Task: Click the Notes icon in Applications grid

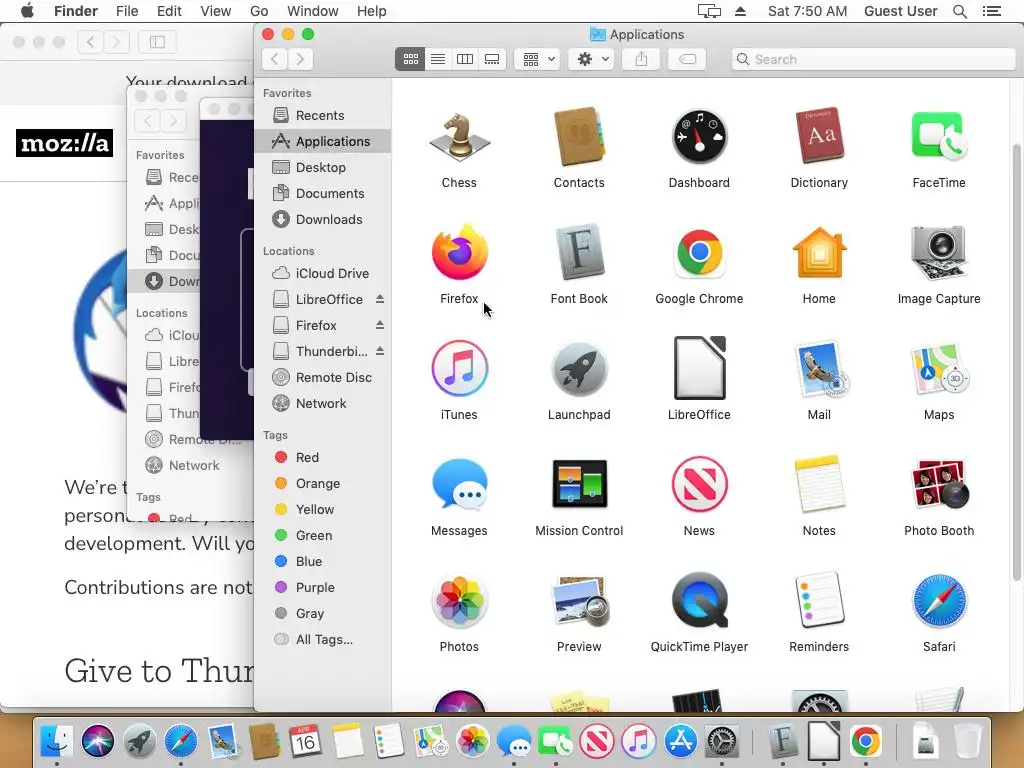Action: click(819, 484)
